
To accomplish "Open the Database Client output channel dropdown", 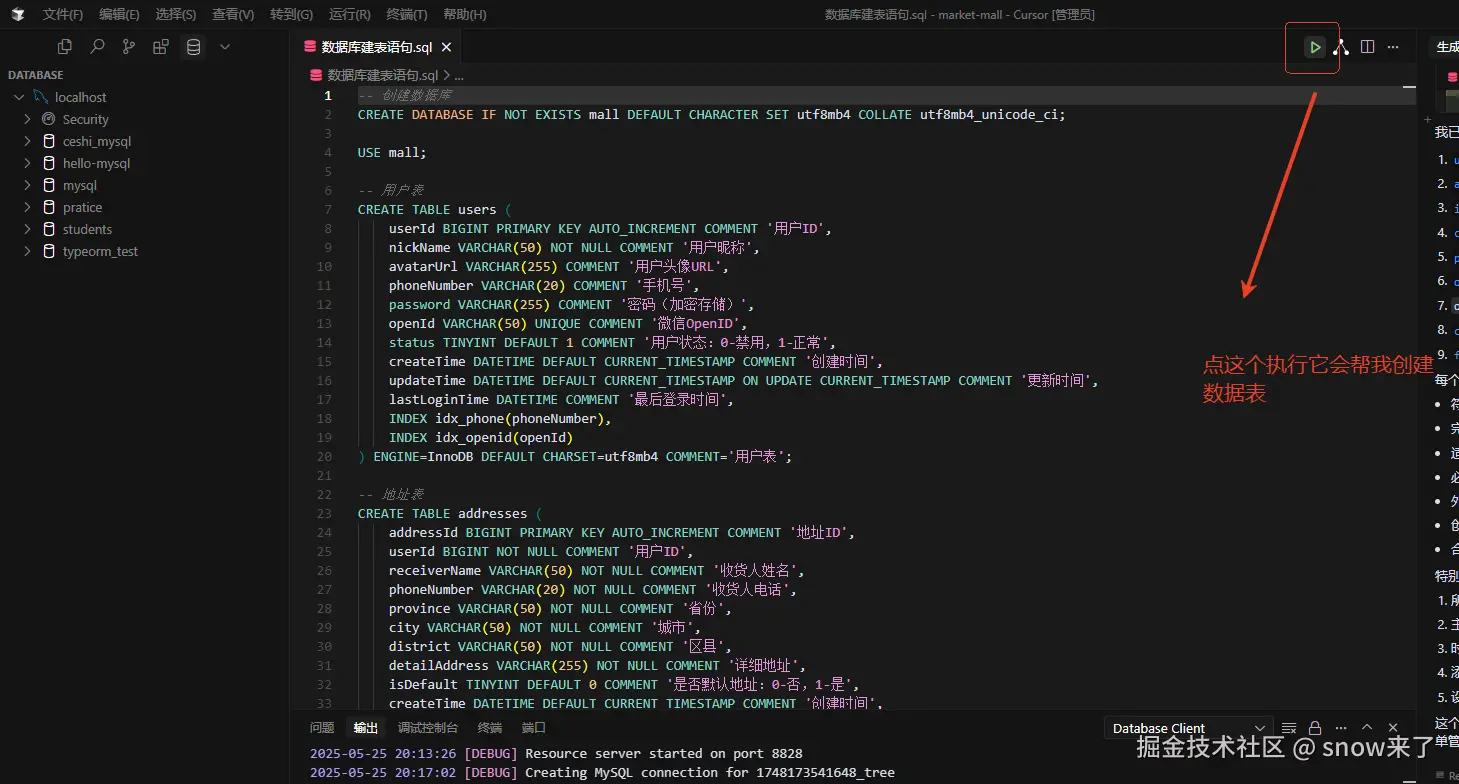I will click(1188, 728).
